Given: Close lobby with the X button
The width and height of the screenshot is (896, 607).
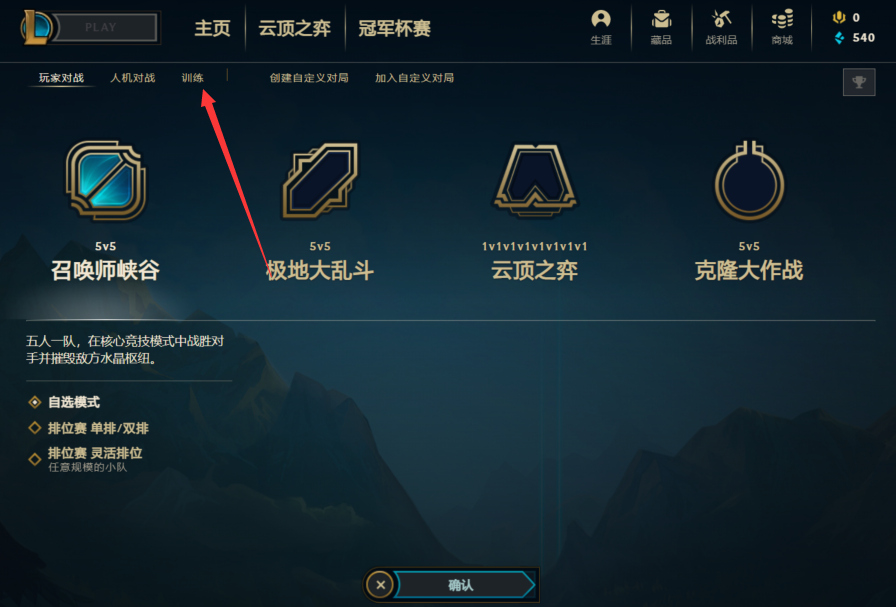Looking at the screenshot, I should coord(381,585).
